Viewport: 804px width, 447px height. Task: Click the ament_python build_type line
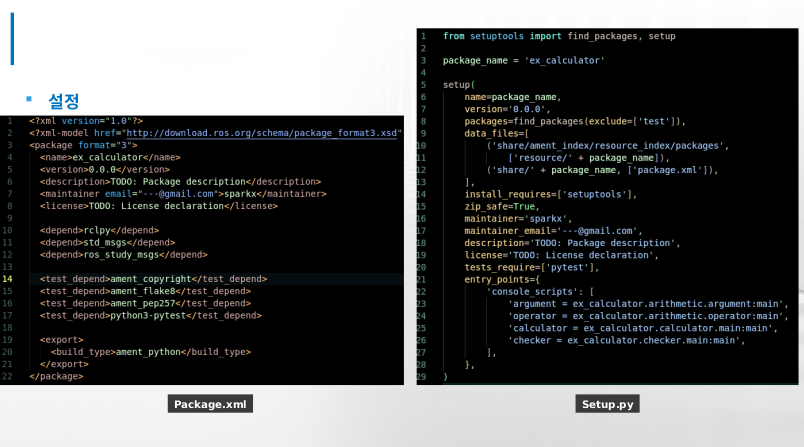151,352
